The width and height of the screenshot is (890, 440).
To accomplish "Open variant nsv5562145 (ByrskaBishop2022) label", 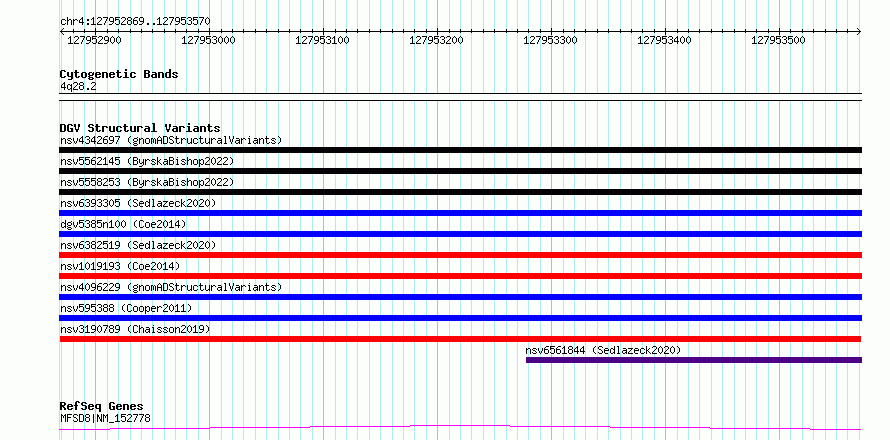I will [x=147, y=161].
